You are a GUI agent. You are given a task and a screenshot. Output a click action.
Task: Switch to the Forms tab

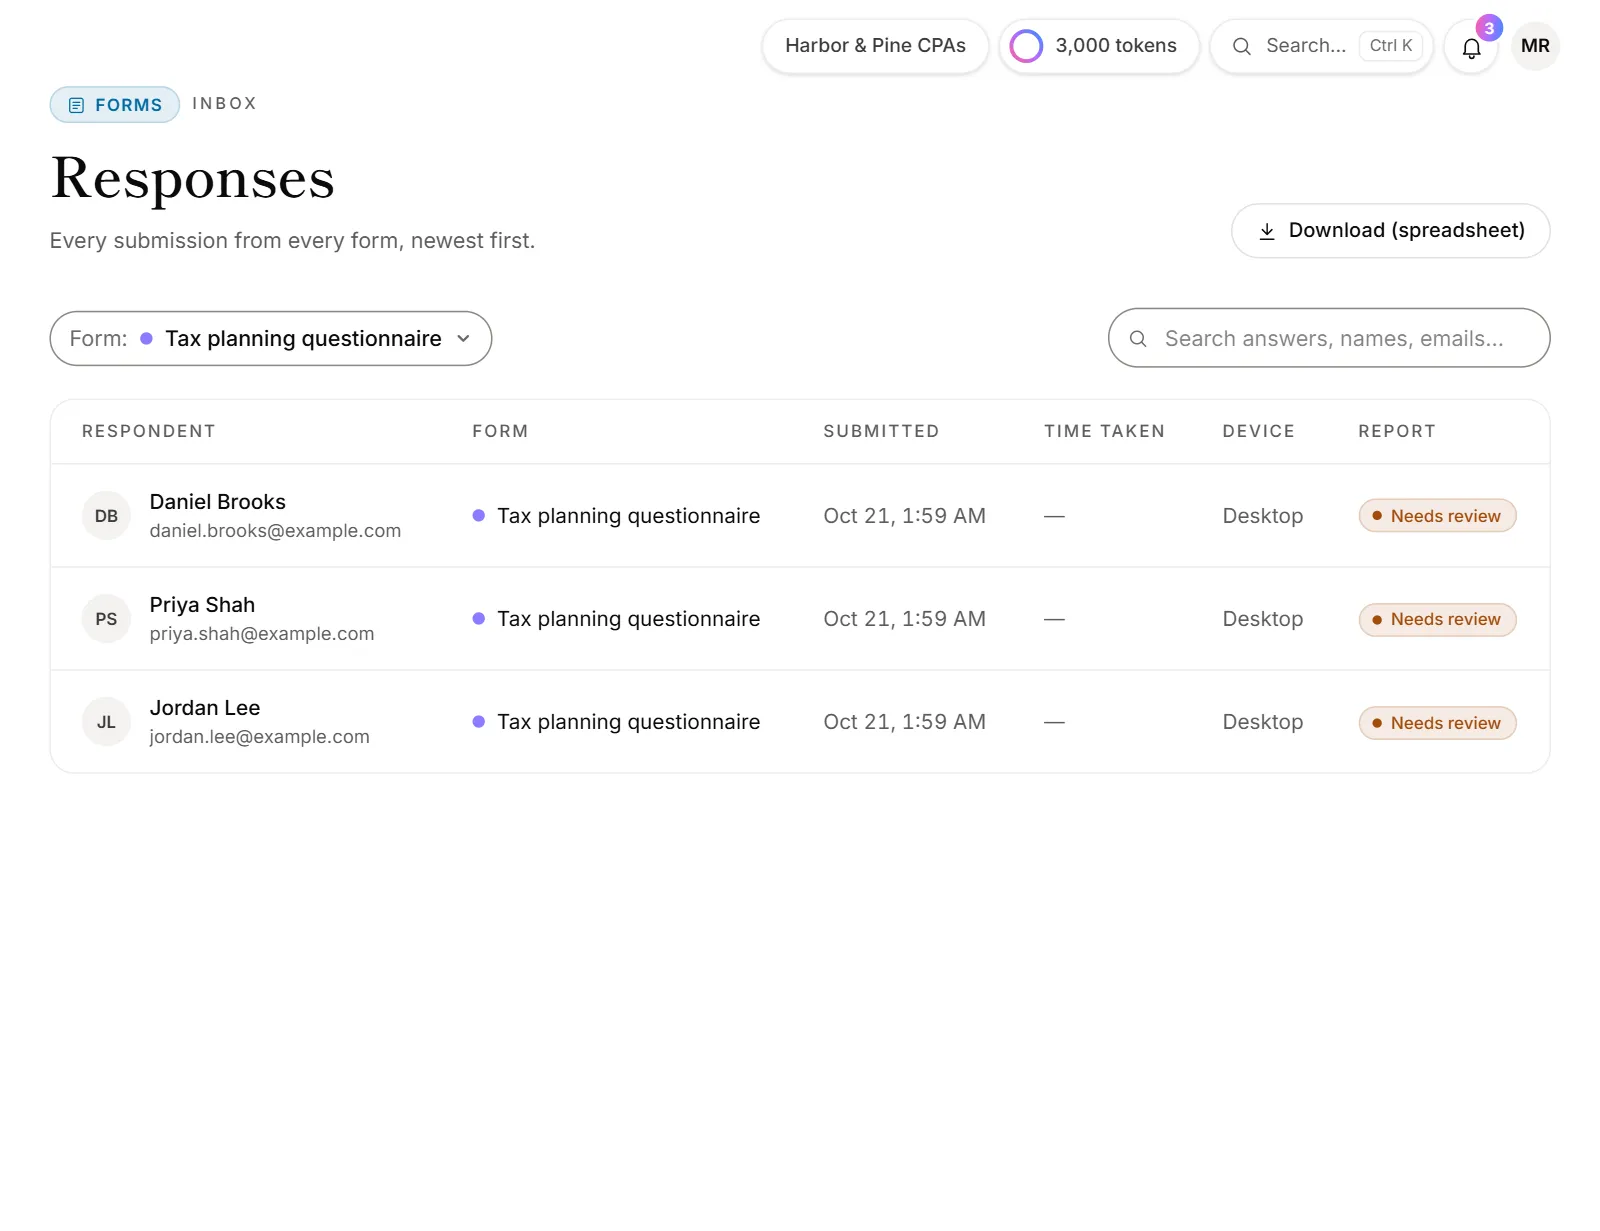(x=115, y=105)
